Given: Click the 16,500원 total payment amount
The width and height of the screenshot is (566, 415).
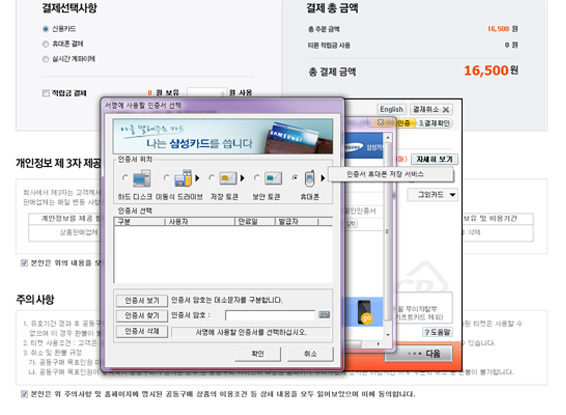Looking at the screenshot, I should click(x=491, y=70).
